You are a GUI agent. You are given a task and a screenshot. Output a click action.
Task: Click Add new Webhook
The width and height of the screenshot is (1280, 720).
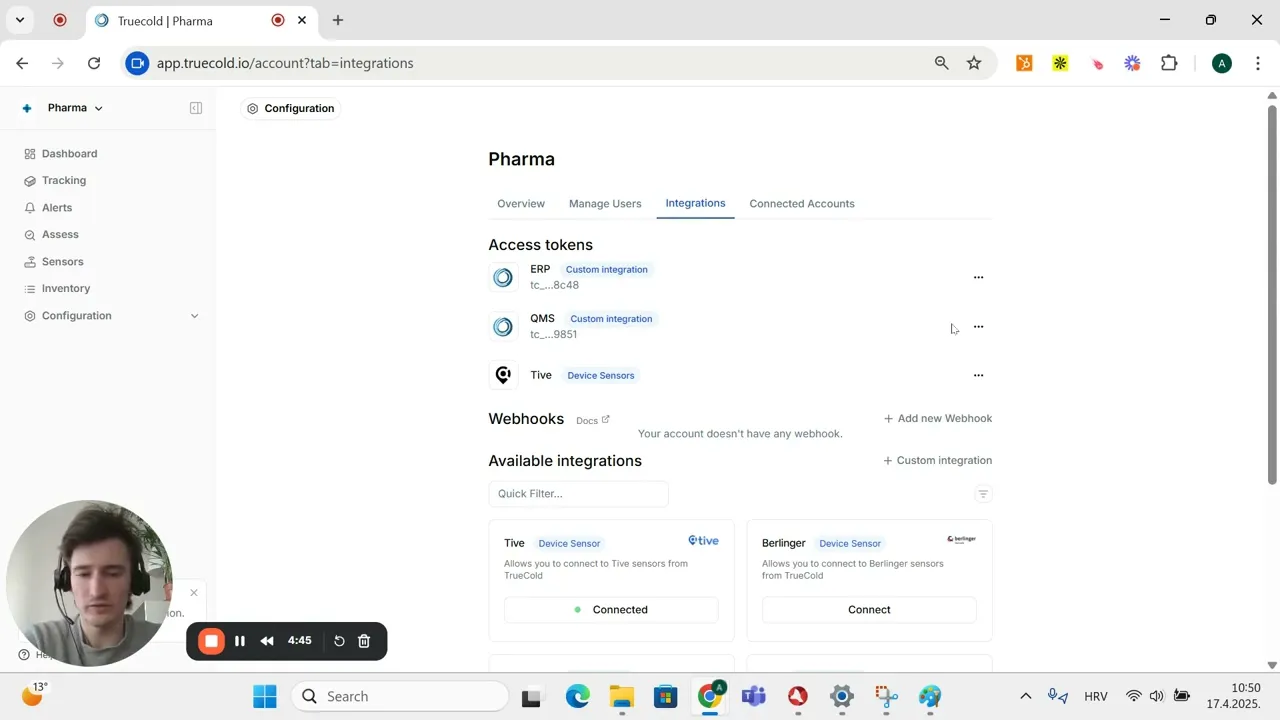pyautogui.click(x=938, y=419)
